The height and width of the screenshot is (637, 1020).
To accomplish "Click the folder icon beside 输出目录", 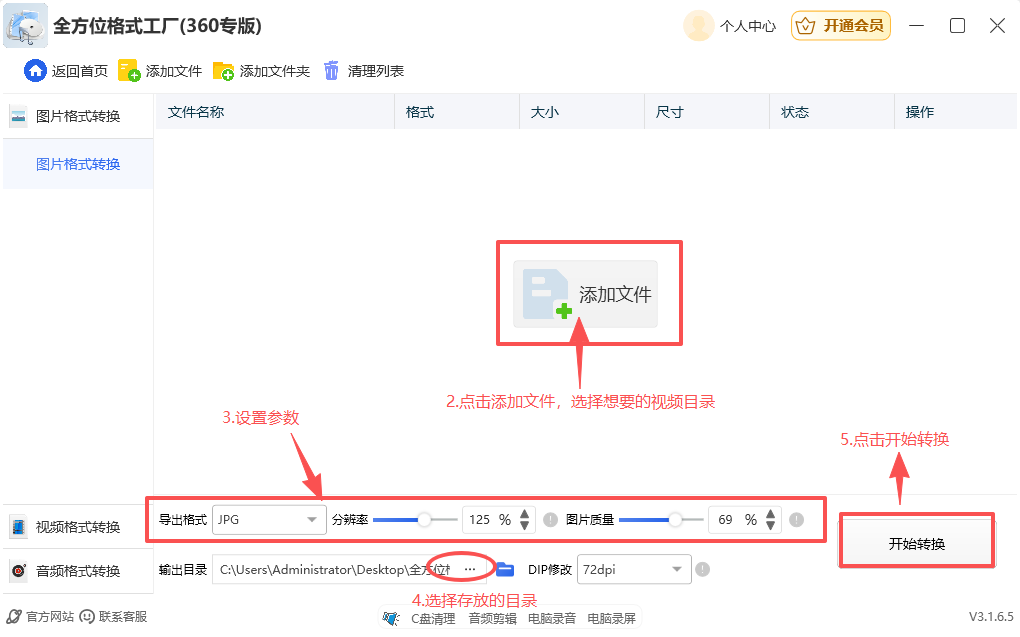I will click(x=505, y=568).
